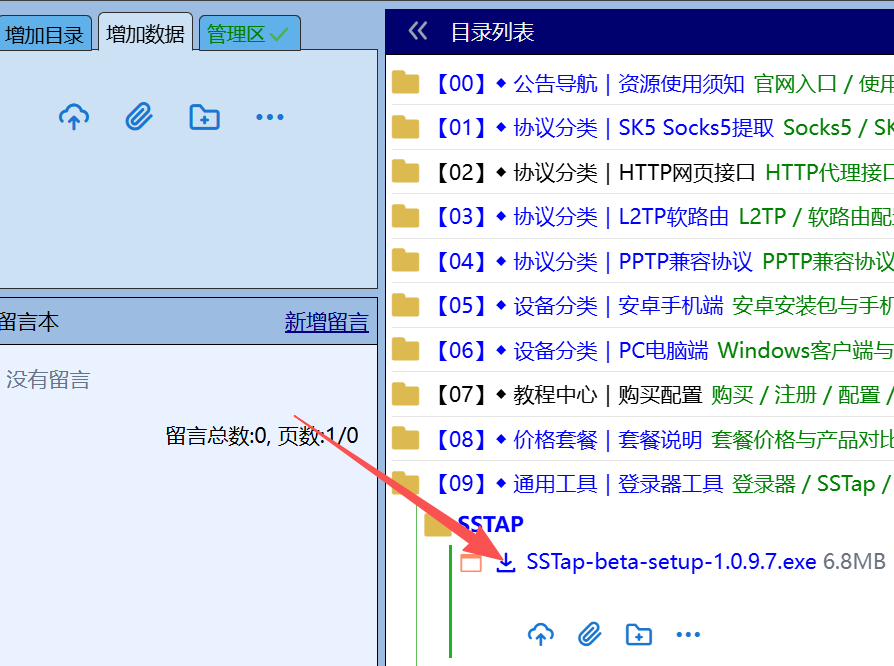Select the 管理区 tab

[x=249, y=34]
